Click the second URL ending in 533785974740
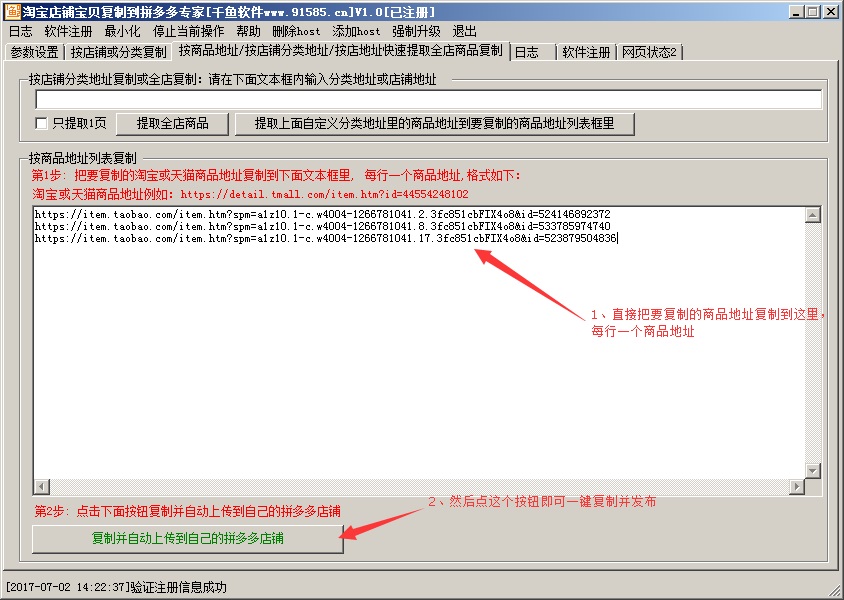This screenshot has width=844, height=600. tap(322, 226)
